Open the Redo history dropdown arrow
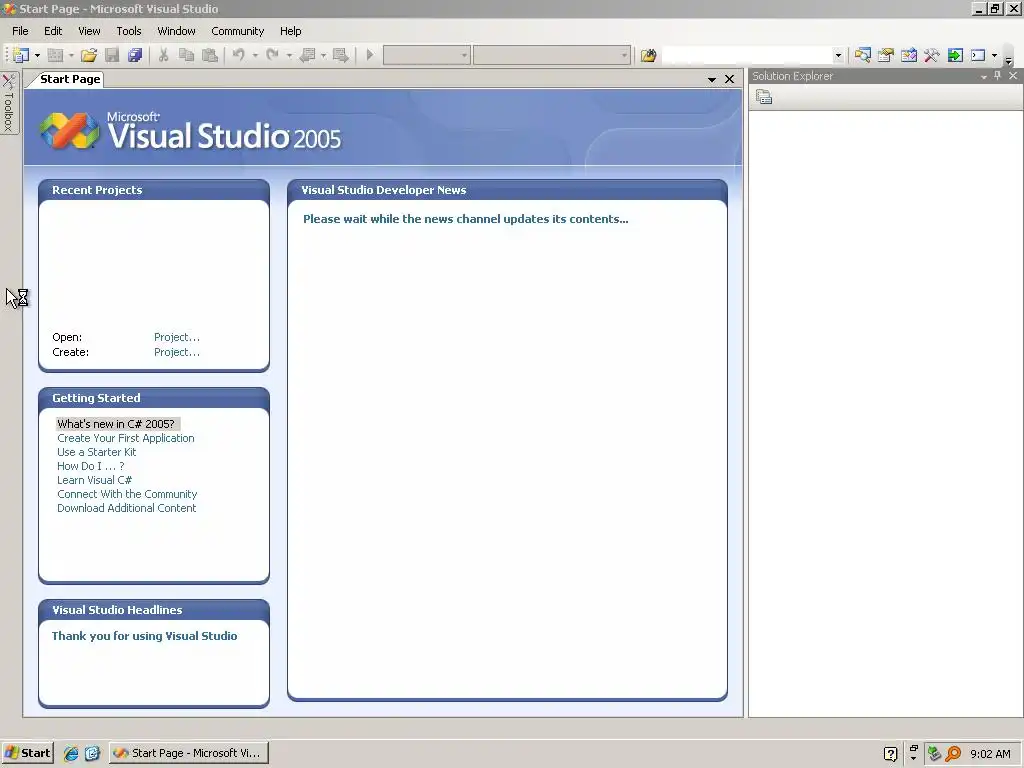 coord(289,56)
